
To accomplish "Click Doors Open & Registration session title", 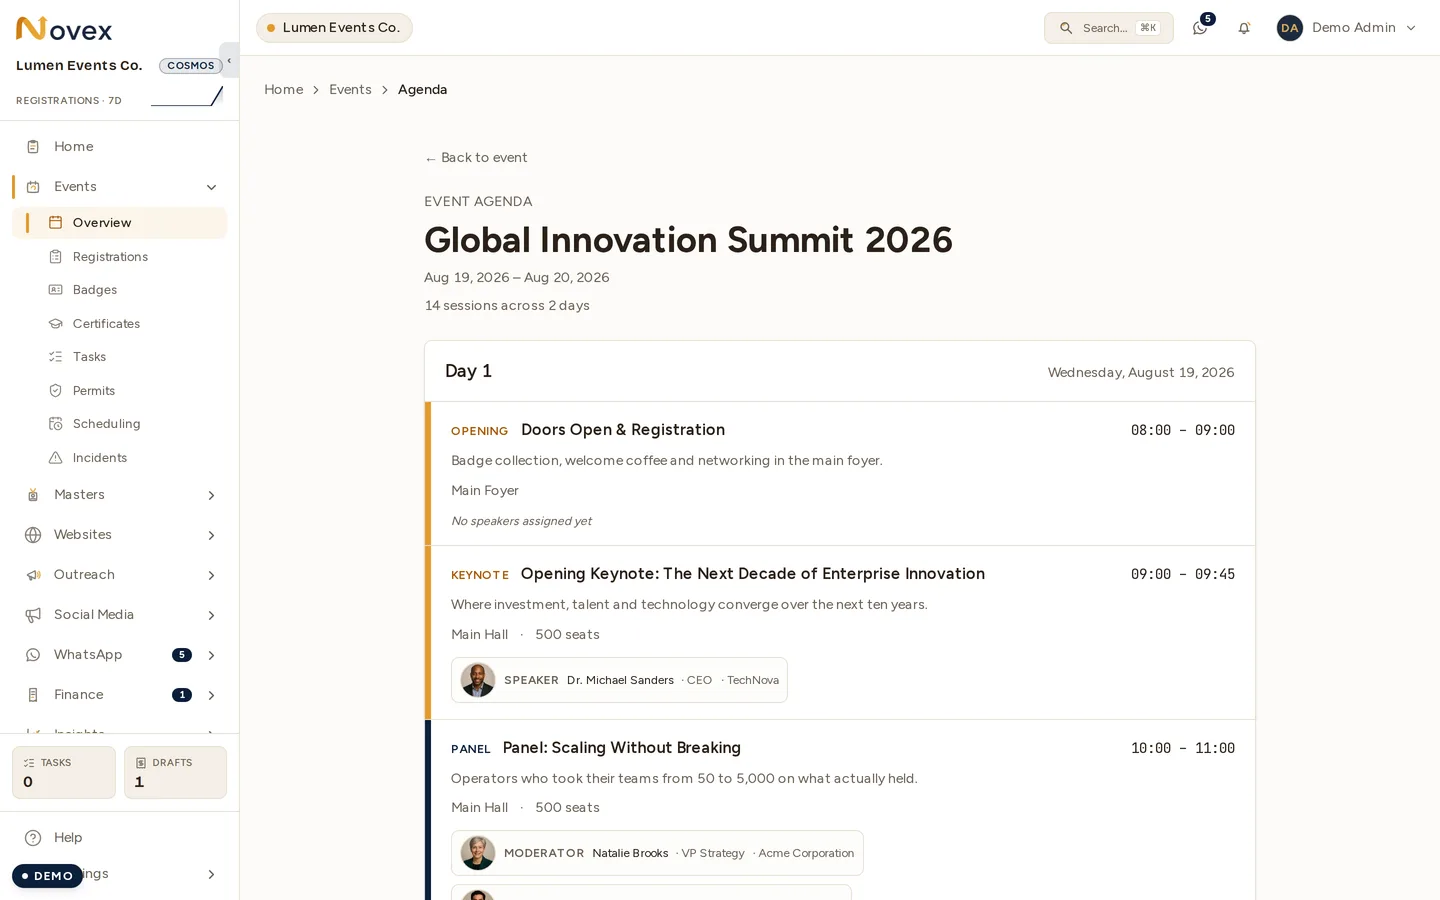I will click(x=623, y=430).
